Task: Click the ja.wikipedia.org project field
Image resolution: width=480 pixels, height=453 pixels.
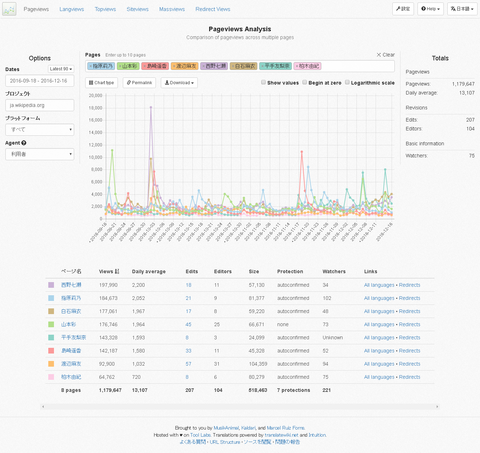Action: [40, 105]
